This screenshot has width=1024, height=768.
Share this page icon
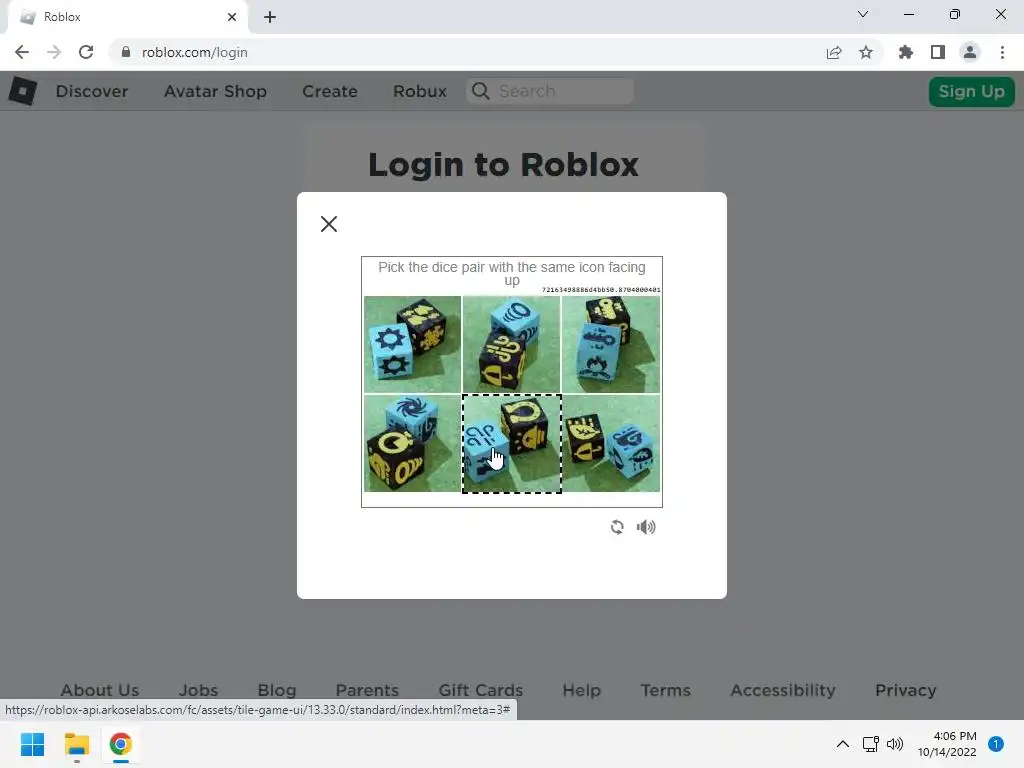click(834, 52)
